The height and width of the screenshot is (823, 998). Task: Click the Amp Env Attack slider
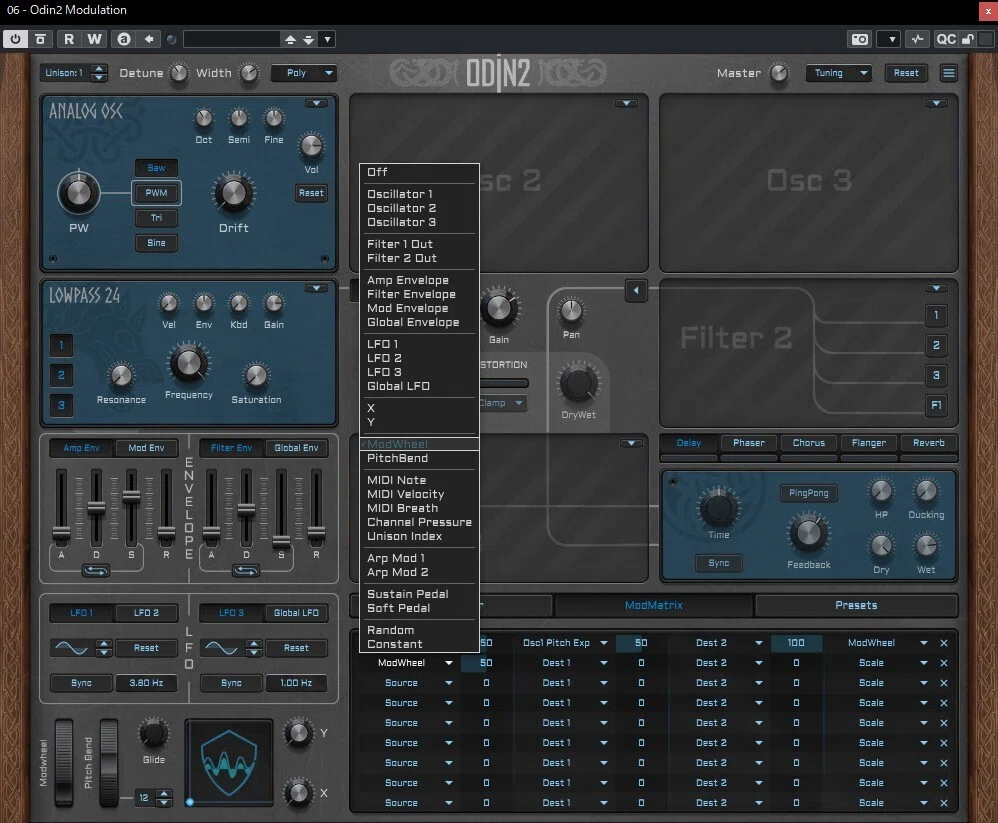61,508
